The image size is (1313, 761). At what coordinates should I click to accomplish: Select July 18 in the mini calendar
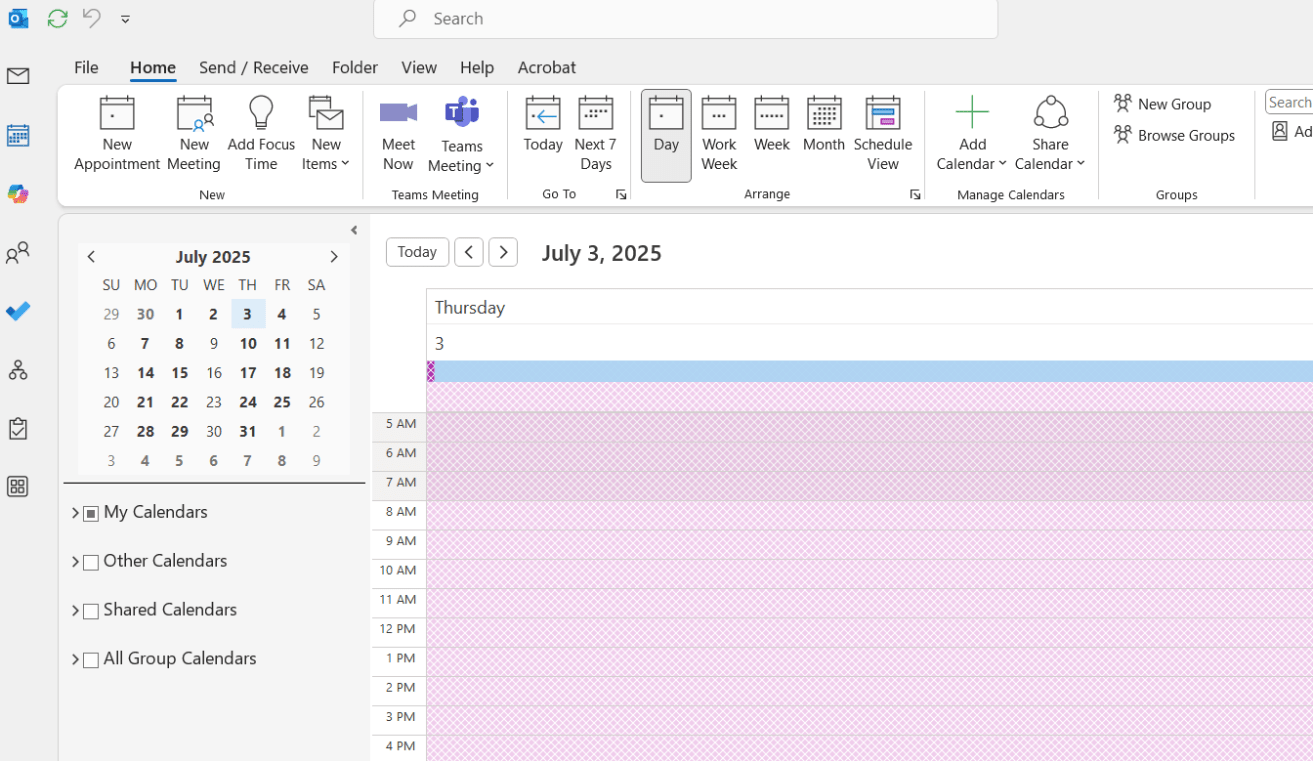[x=282, y=373]
